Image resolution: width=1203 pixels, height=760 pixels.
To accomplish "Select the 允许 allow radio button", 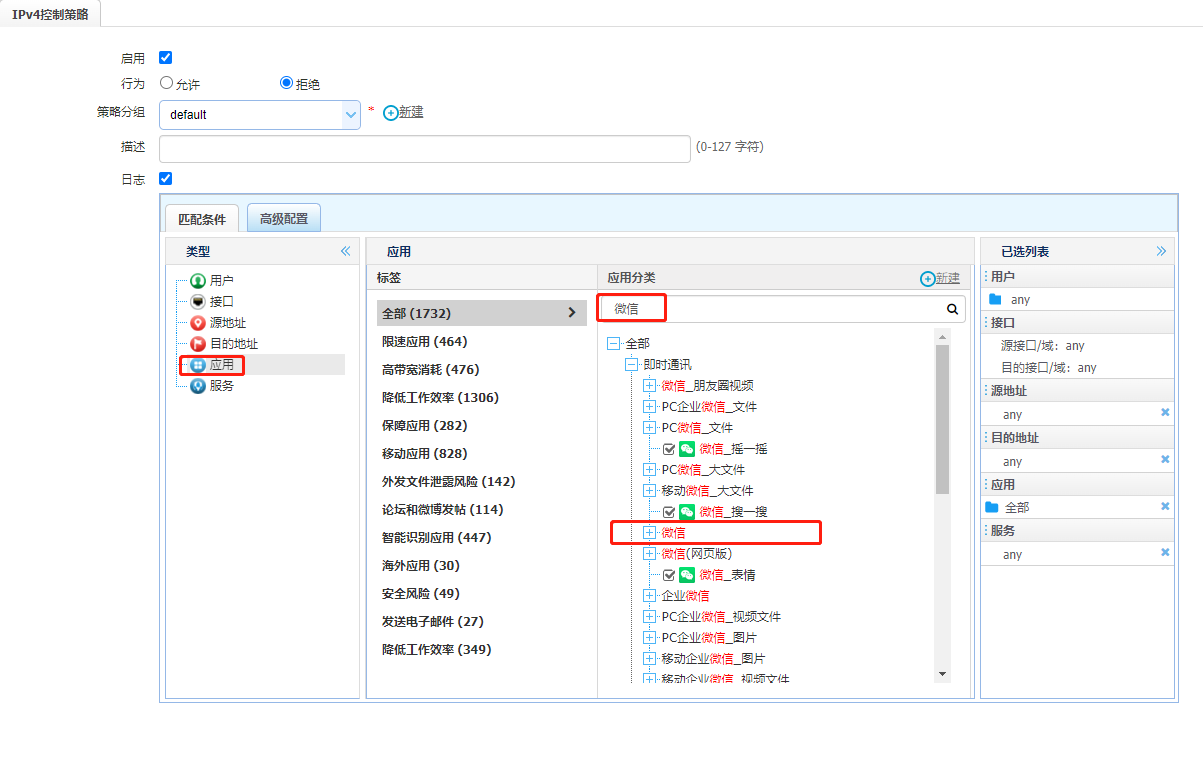I will click(166, 83).
